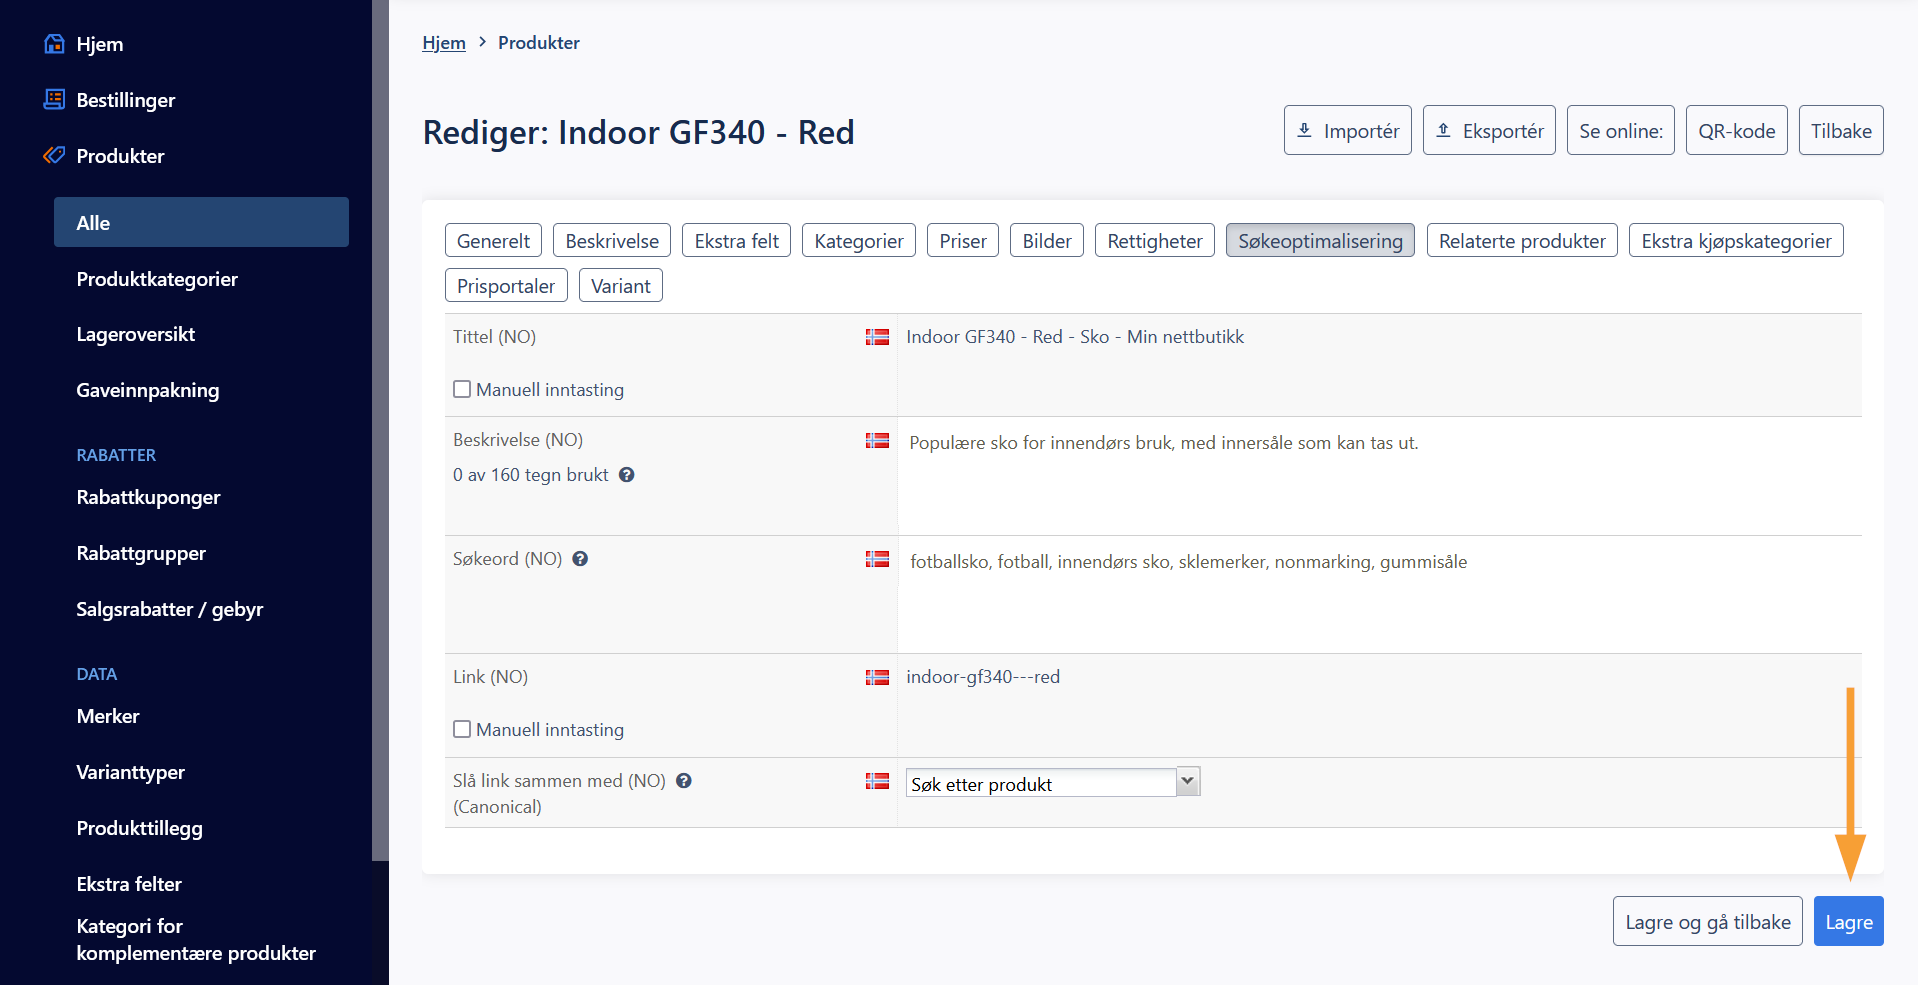Click the Bestillinger orders icon
This screenshot has height=985, width=1918.
point(55,99)
